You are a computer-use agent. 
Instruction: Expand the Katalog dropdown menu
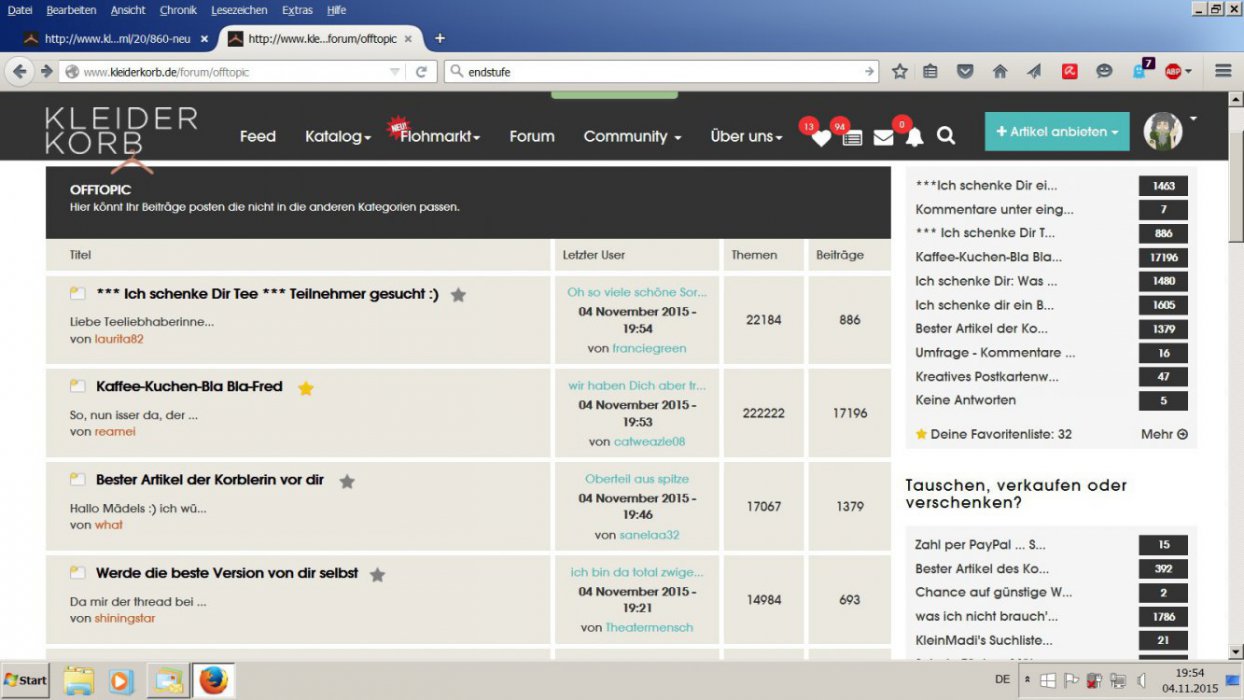[x=338, y=137]
